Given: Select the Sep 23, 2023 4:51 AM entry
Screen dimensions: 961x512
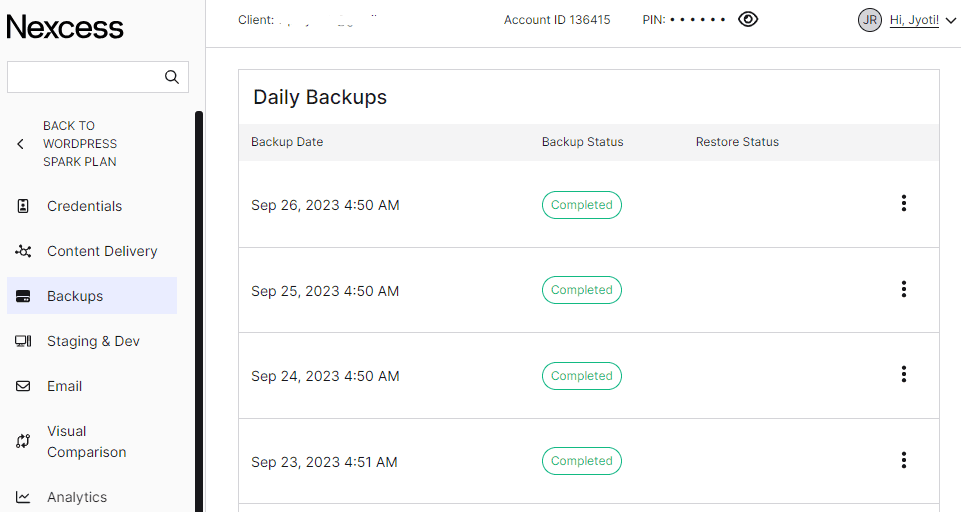Looking at the screenshot, I should pyautogui.click(x=324, y=462).
